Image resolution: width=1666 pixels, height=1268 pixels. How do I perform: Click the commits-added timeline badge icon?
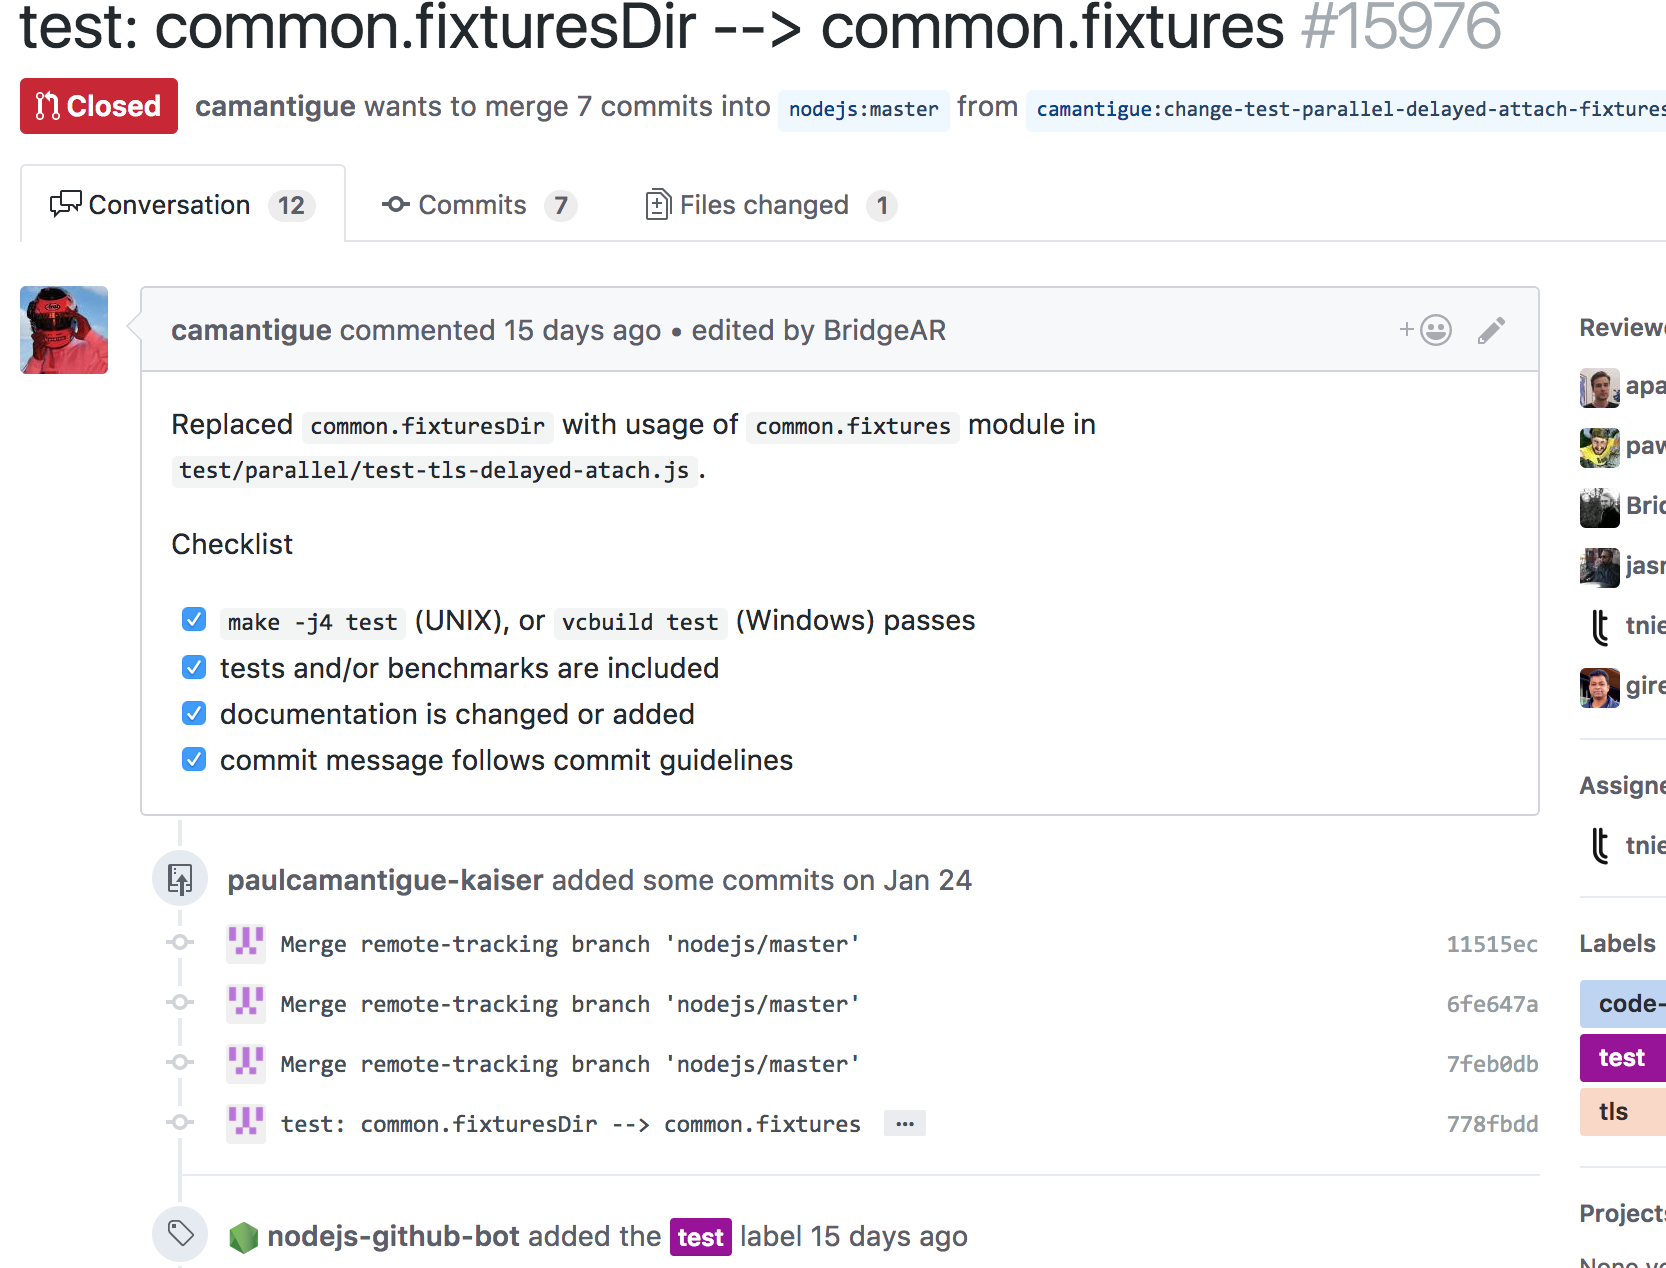(x=180, y=879)
